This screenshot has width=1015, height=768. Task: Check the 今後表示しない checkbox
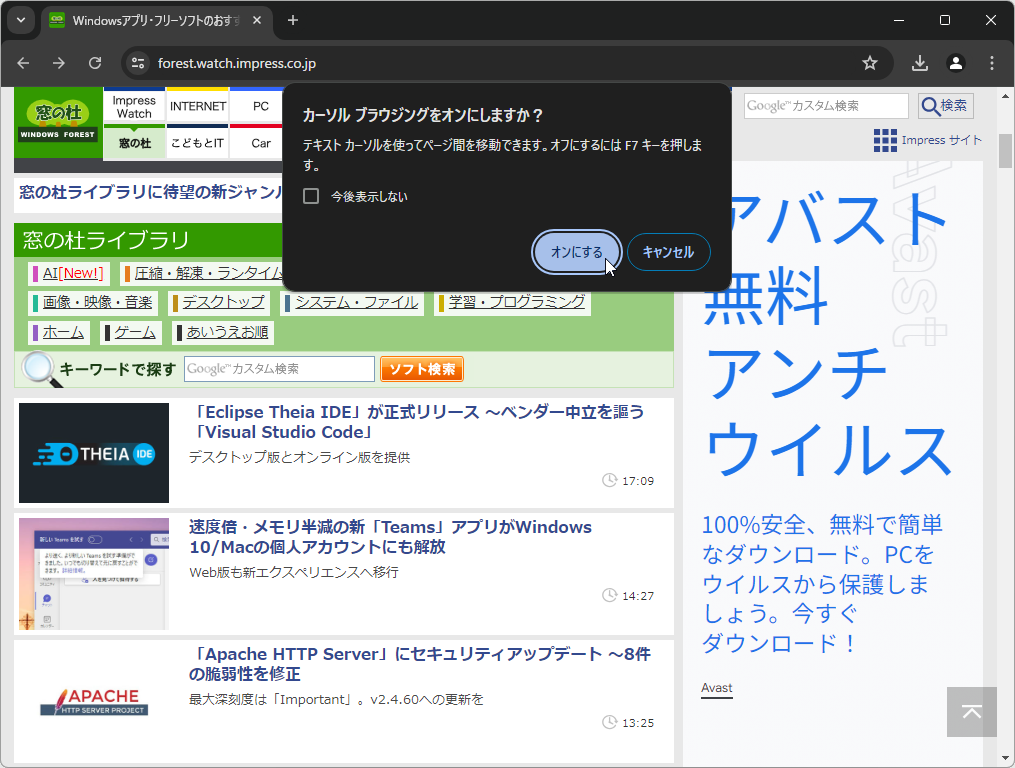(311, 196)
